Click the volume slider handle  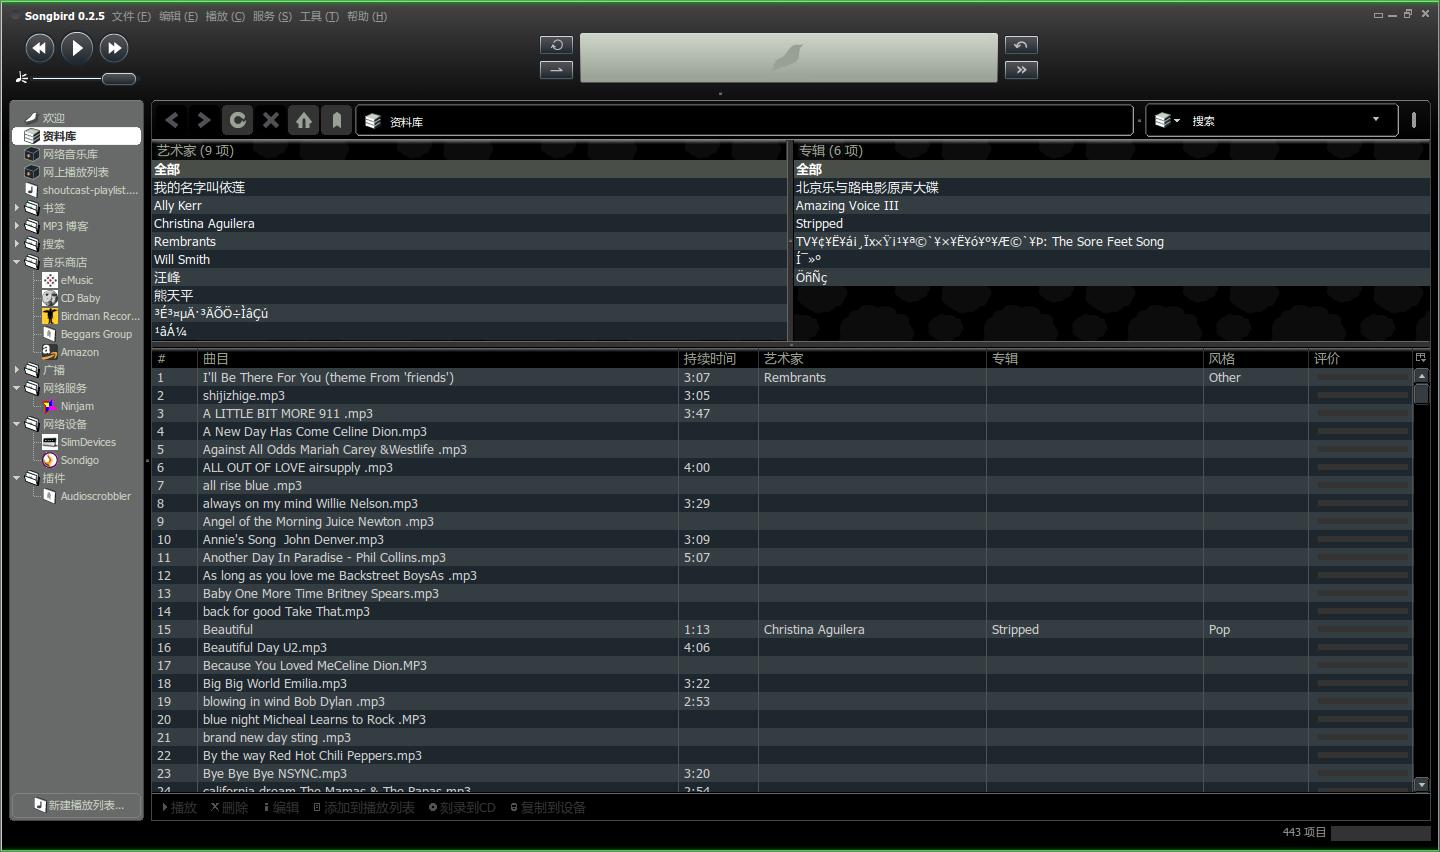pyautogui.click(x=119, y=78)
